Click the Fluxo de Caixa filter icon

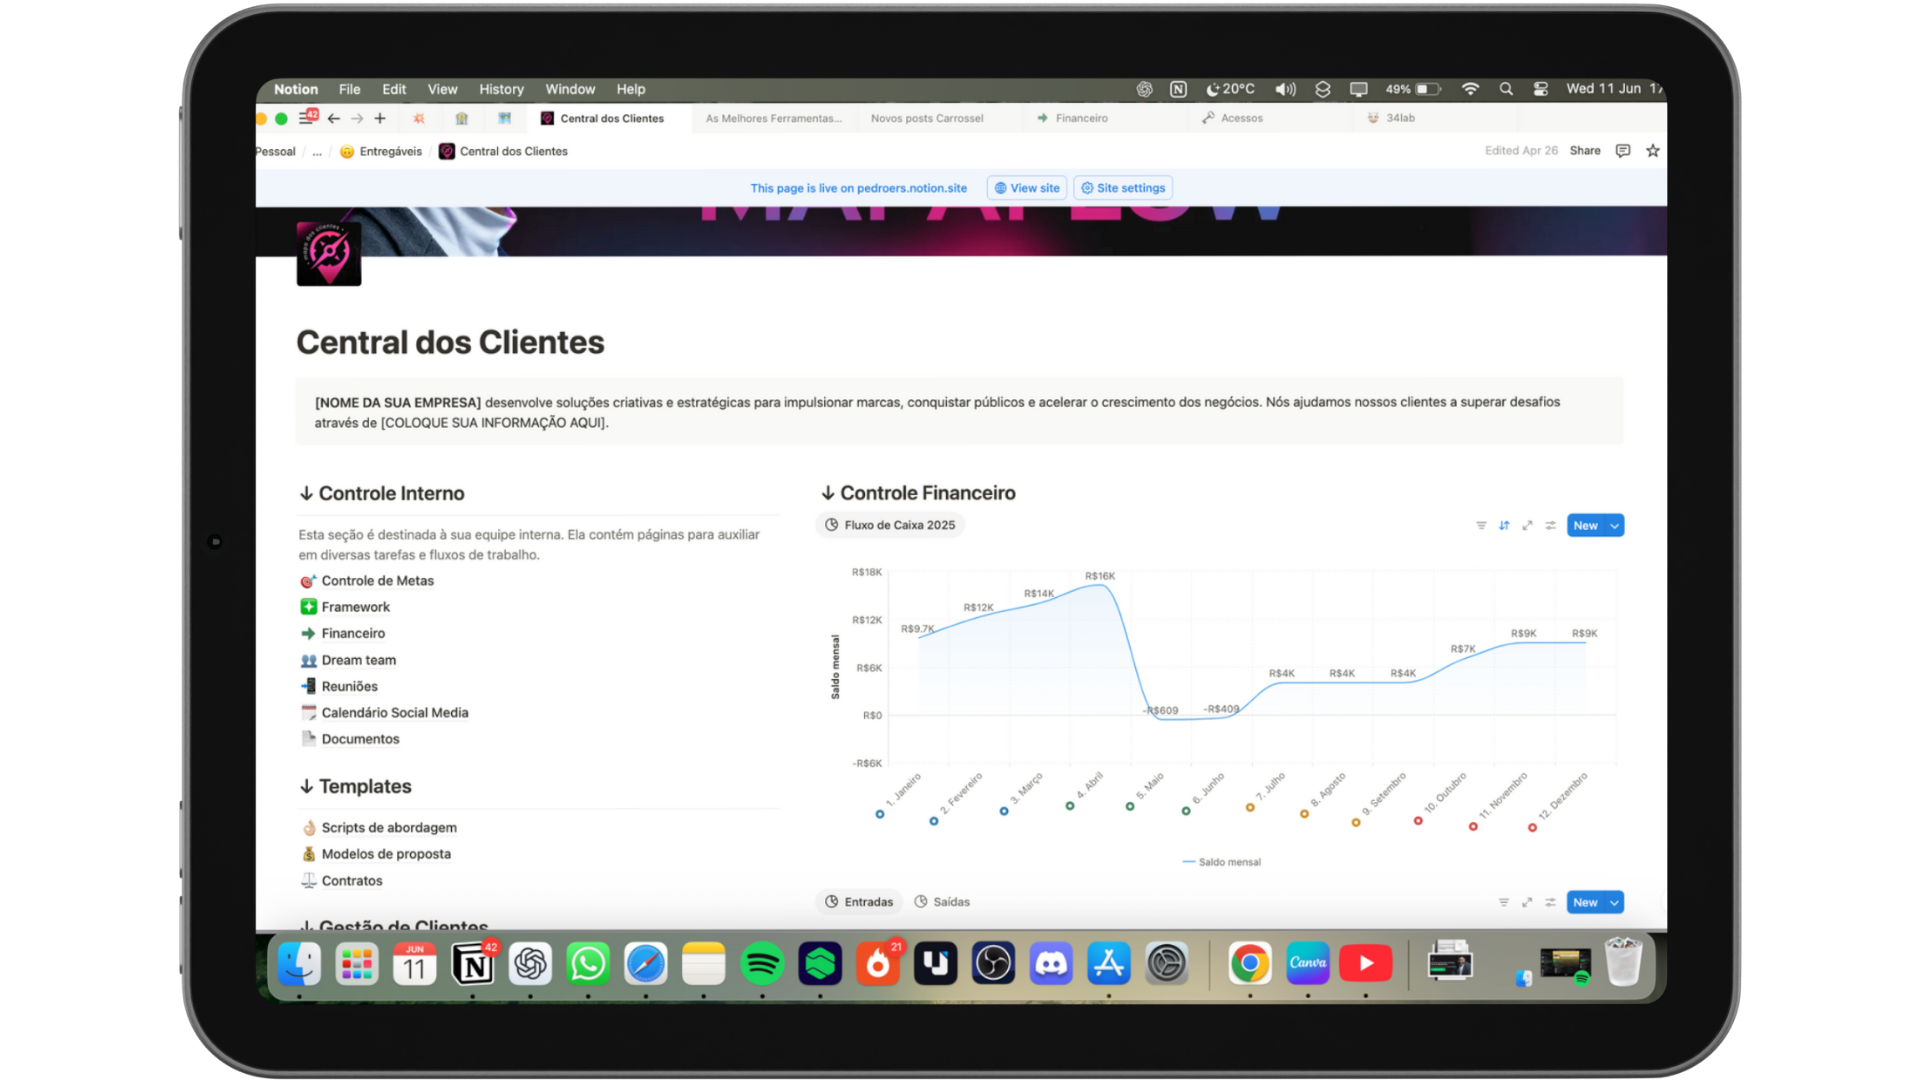coord(1481,526)
